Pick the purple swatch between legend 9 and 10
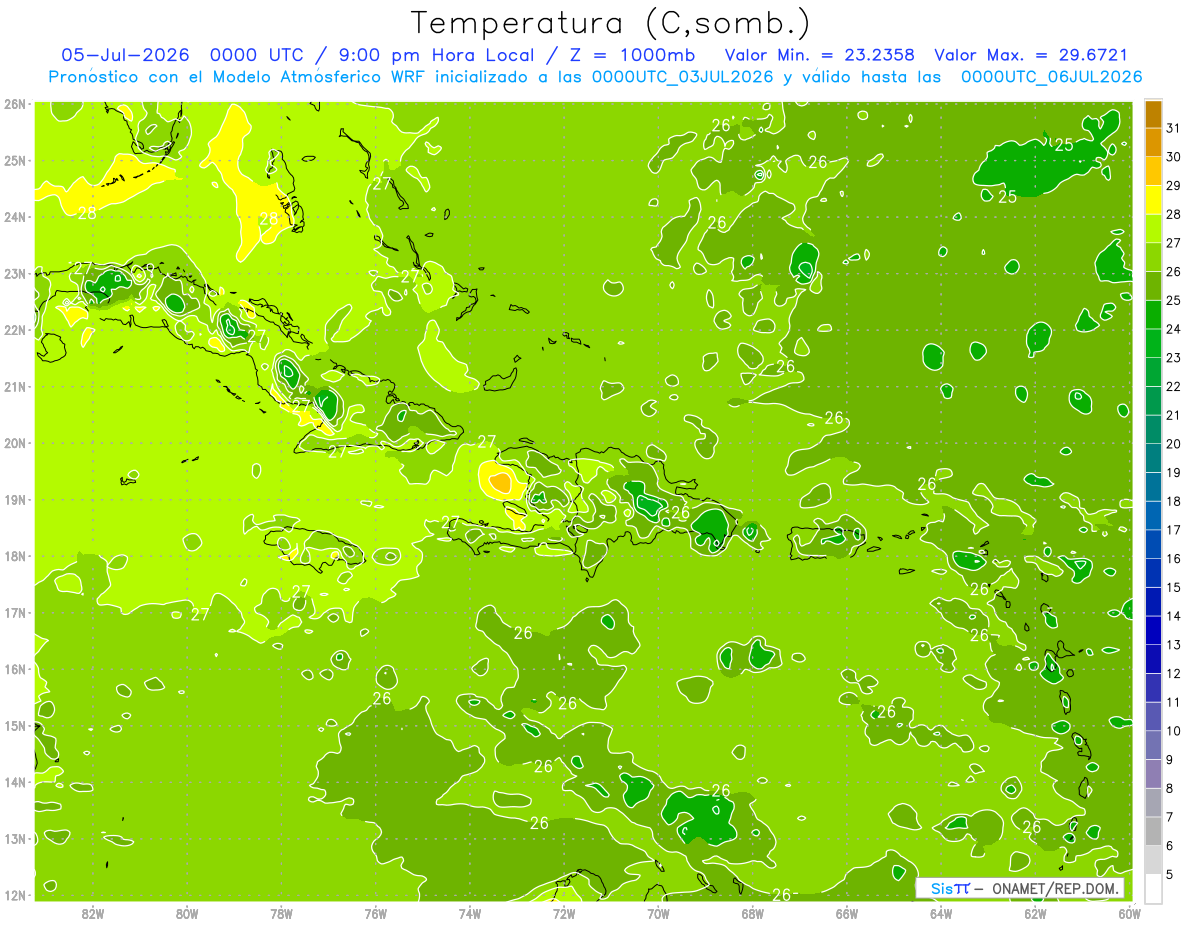 click(x=1153, y=745)
